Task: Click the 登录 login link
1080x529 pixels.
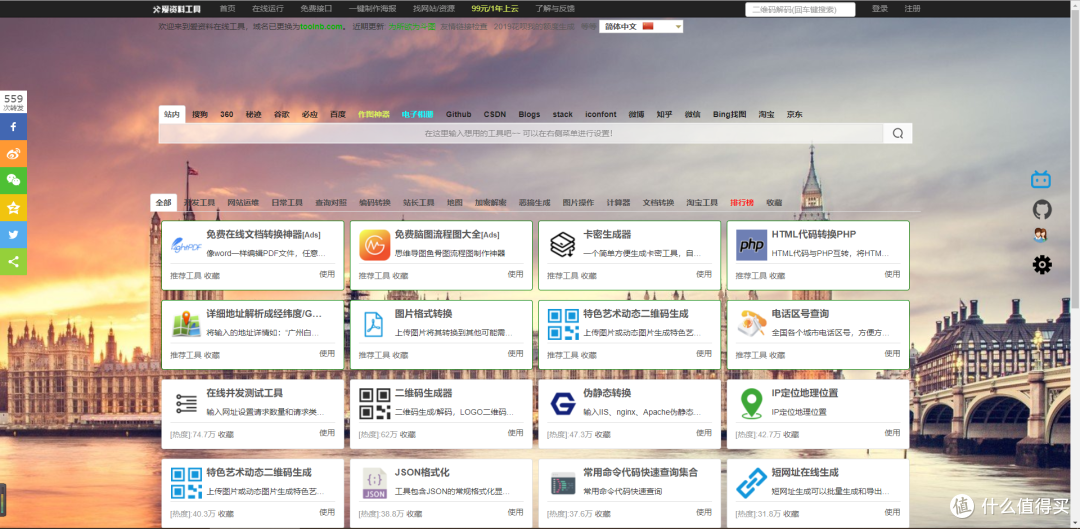Action: point(880,9)
